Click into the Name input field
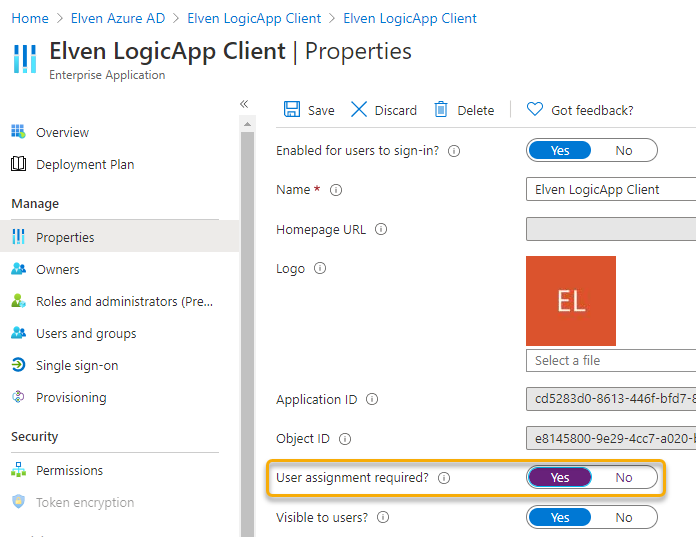This screenshot has width=696, height=537. click(611, 190)
